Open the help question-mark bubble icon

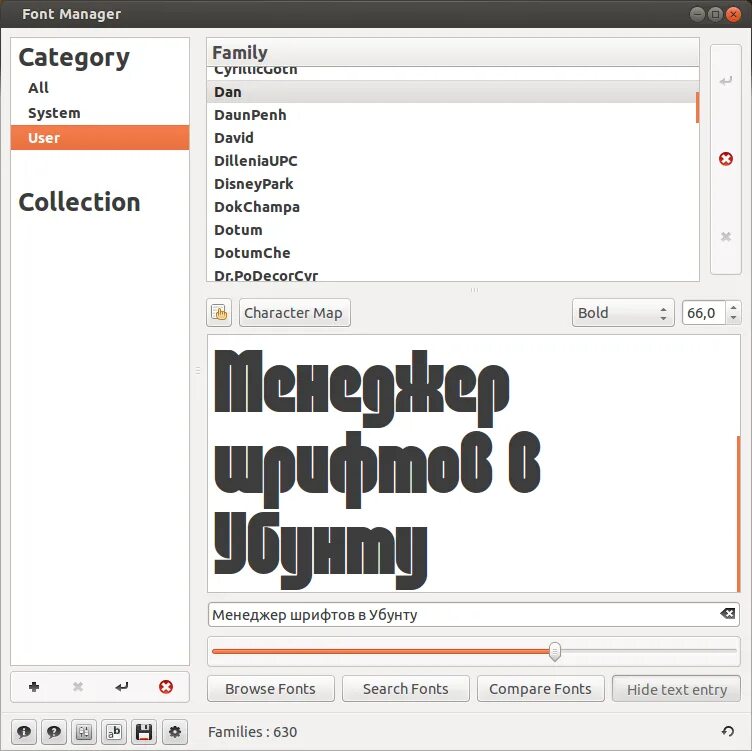click(x=54, y=732)
